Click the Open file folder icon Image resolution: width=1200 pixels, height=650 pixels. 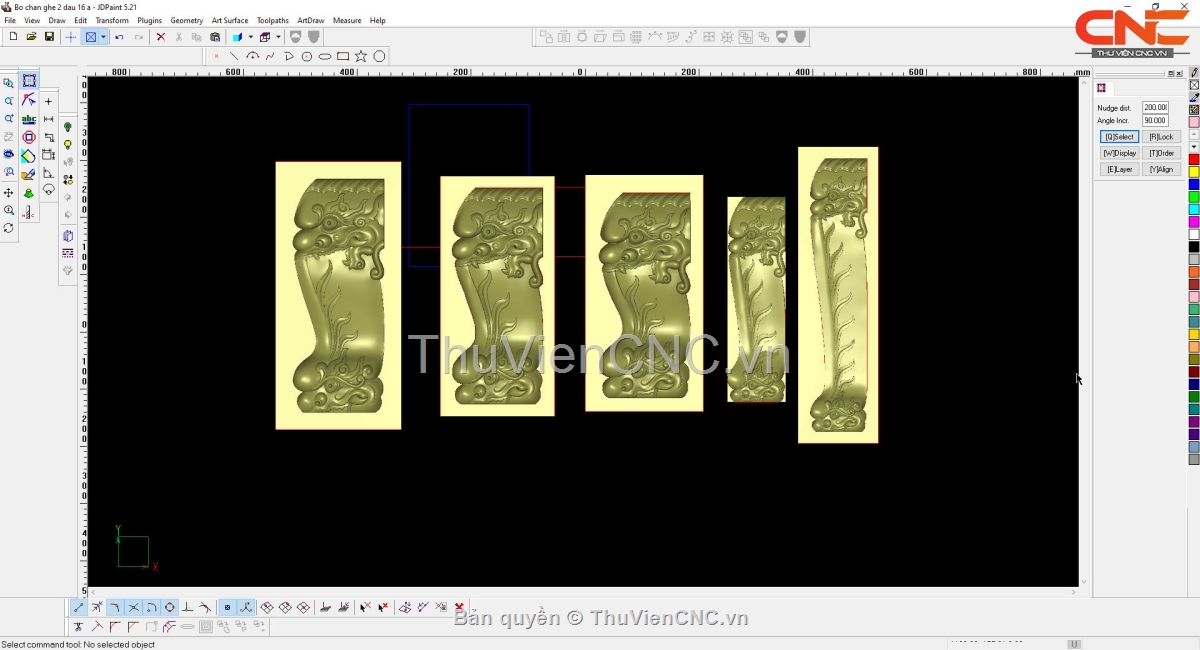pos(31,37)
